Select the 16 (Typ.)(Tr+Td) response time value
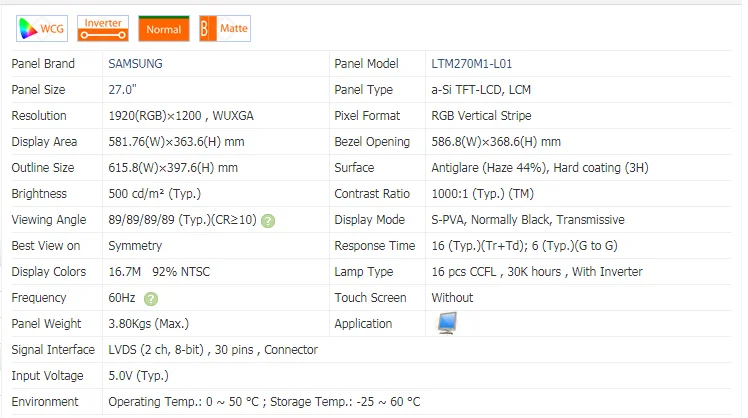748x418 pixels. click(525, 246)
